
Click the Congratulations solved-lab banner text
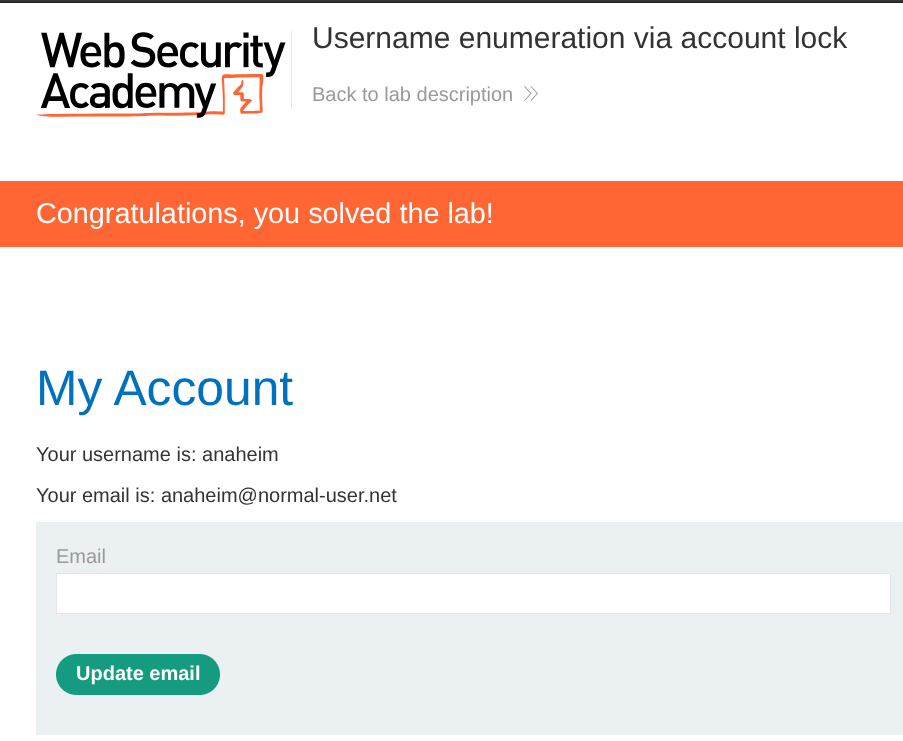[x=265, y=213]
